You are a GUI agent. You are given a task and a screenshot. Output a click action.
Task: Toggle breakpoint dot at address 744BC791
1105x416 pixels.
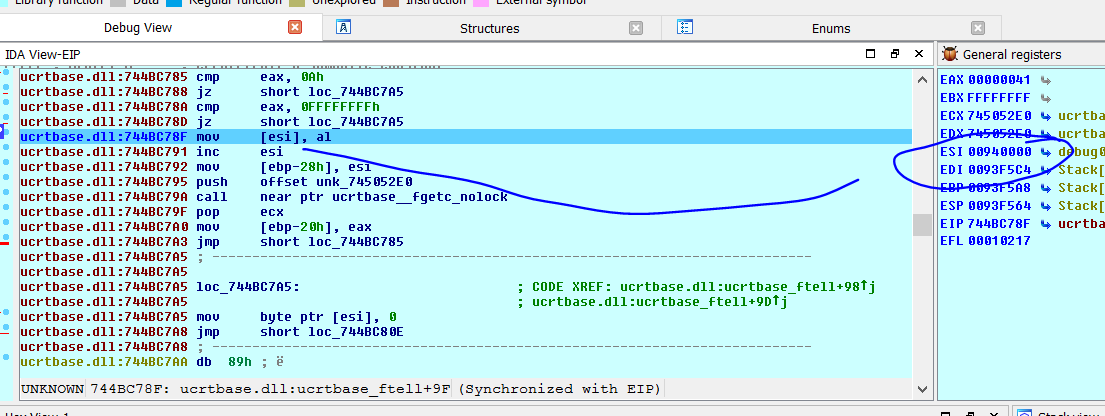click(7, 152)
